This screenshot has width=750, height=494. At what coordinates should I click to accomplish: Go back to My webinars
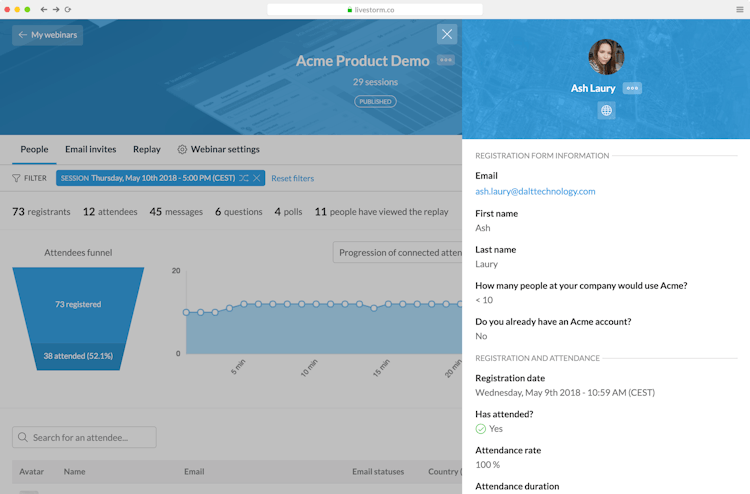click(47, 35)
